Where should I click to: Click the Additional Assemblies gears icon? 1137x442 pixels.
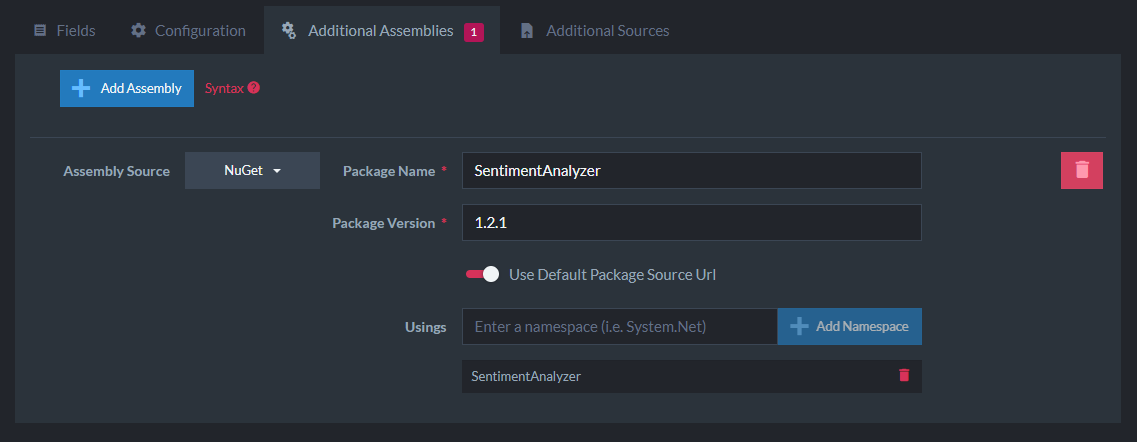click(289, 30)
